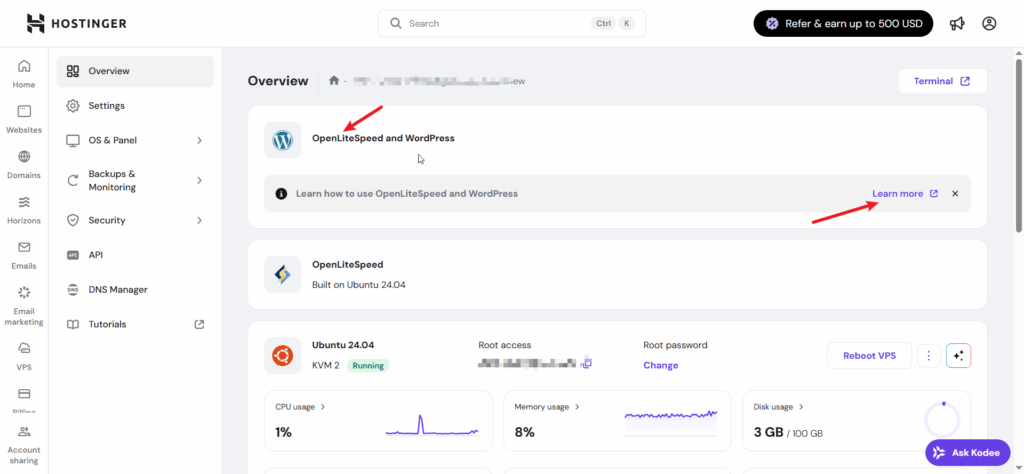Viewport: 1024px width, 474px height.
Task: Open the three-dot VPS options menu
Action: 929,355
